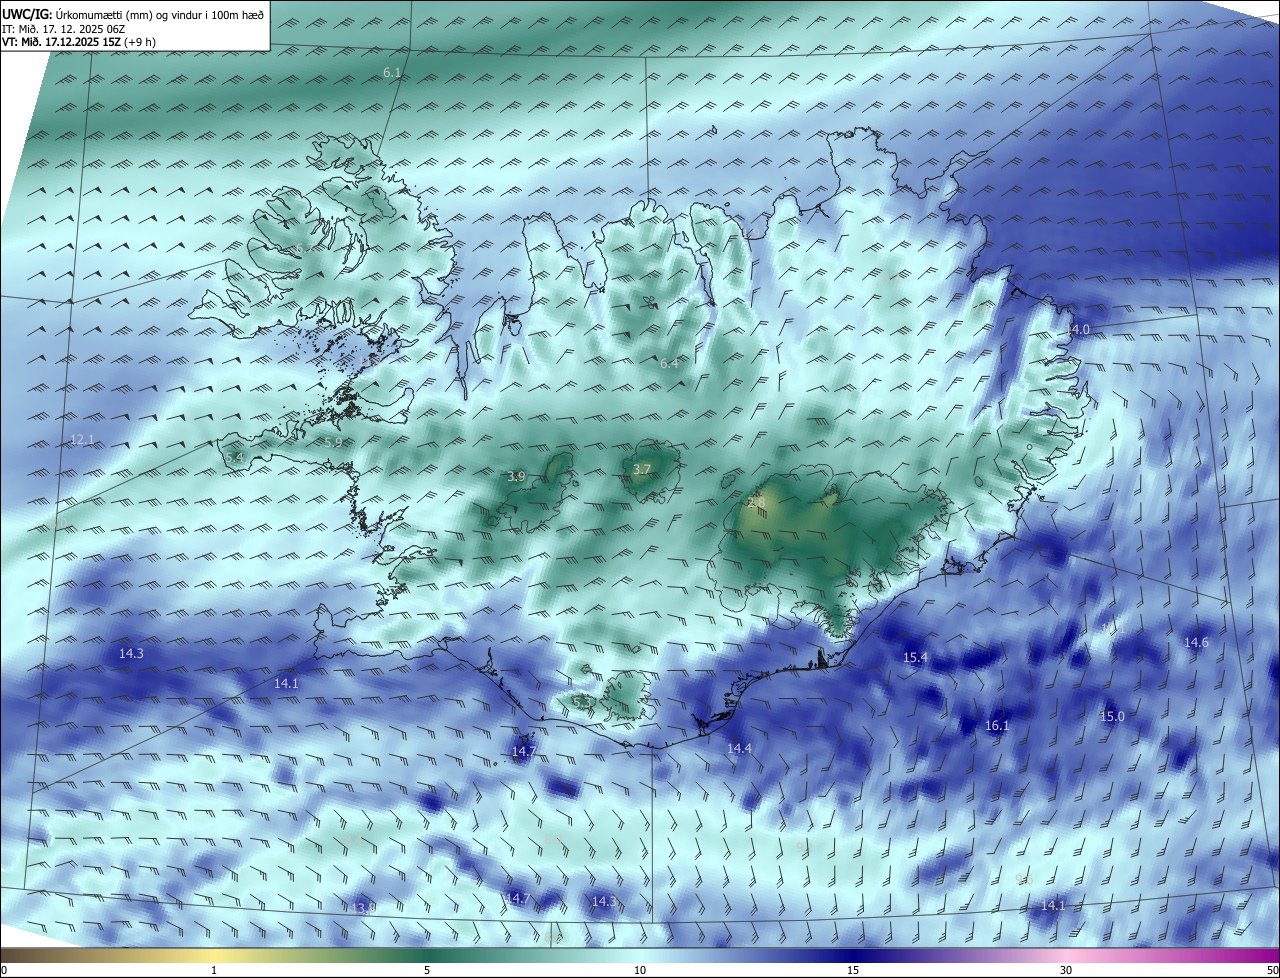This screenshot has width=1280, height=978.
Task: Click the 2.8 value label on Vatnajökull
Action: pyautogui.click(x=756, y=502)
